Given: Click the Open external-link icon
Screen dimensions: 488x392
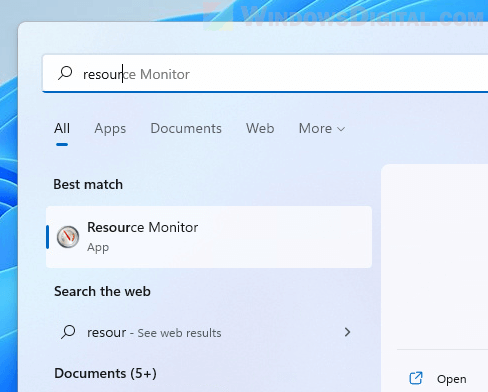Looking at the screenshot, I should pos(416,378).
